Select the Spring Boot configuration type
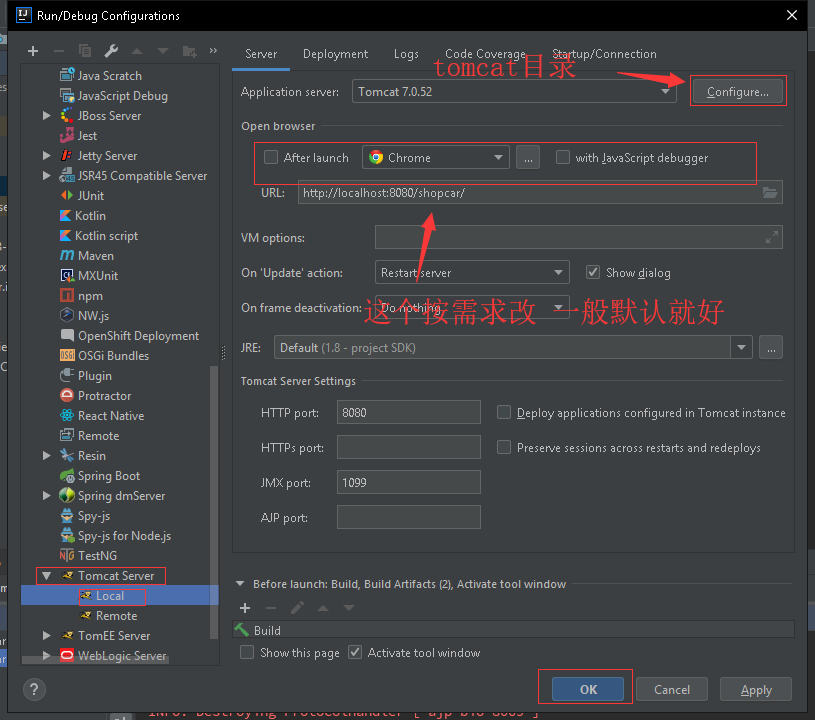Screen dimensions: 815x720 [x=108, y=476]
